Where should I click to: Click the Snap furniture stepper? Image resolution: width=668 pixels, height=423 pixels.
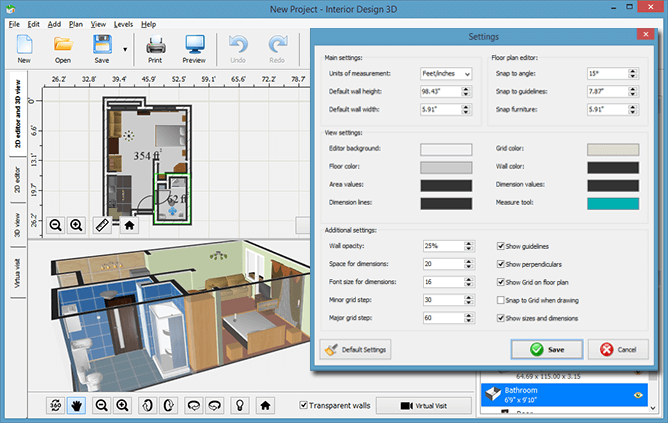point(633,109)
